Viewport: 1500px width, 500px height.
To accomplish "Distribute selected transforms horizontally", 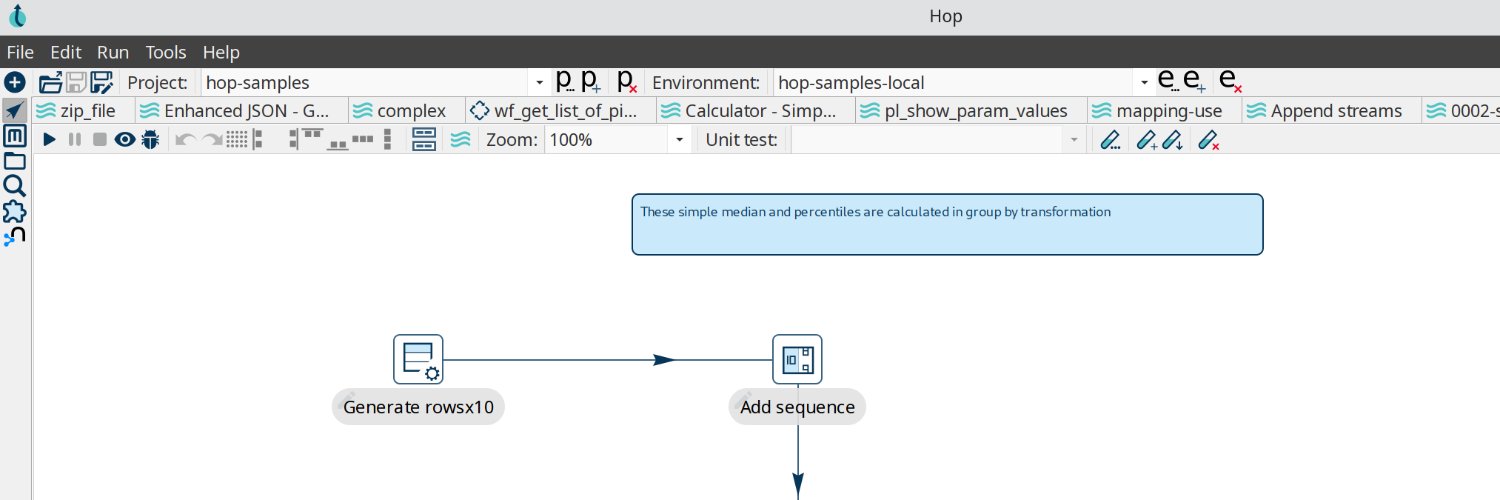I will pyautogui.click(x=365, y=140).
